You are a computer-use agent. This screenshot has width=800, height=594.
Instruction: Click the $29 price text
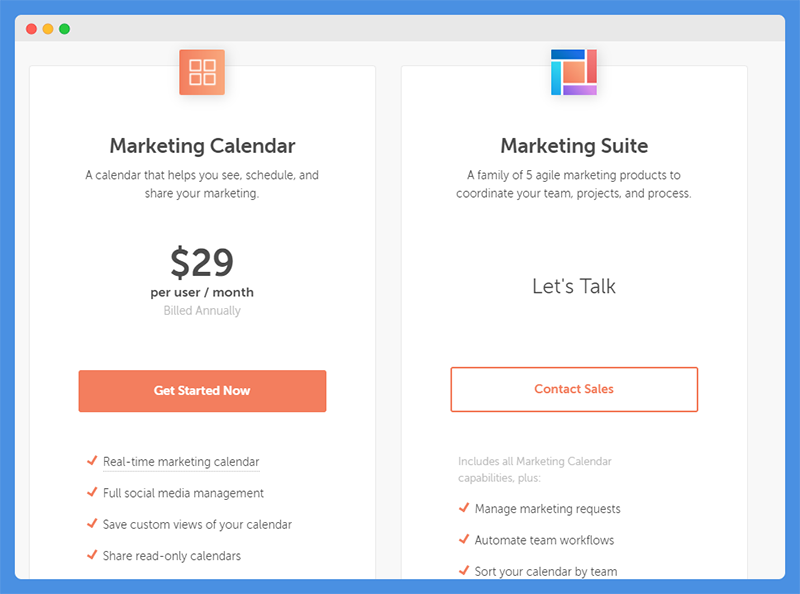click(x=202, y=262)
